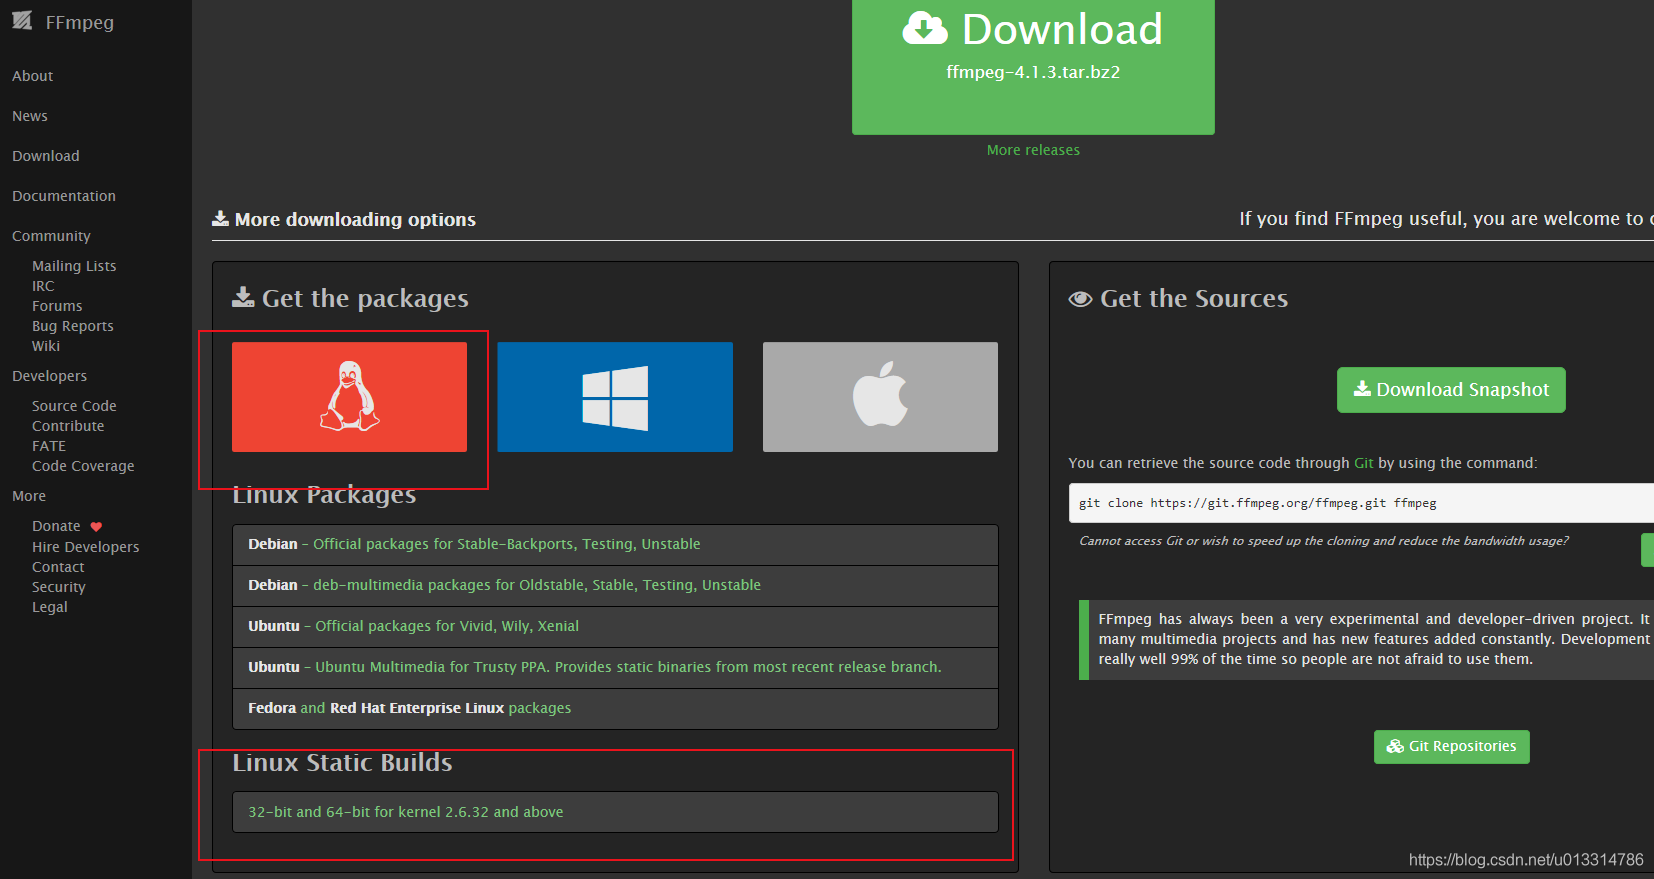1654x879 pixels.
Task: Open Wiki in the sidebar
Action: click(46, 346)
